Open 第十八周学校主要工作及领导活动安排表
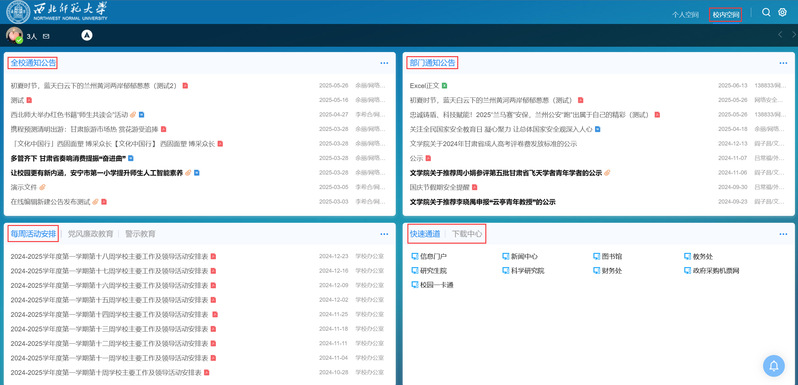 point(109,256)
